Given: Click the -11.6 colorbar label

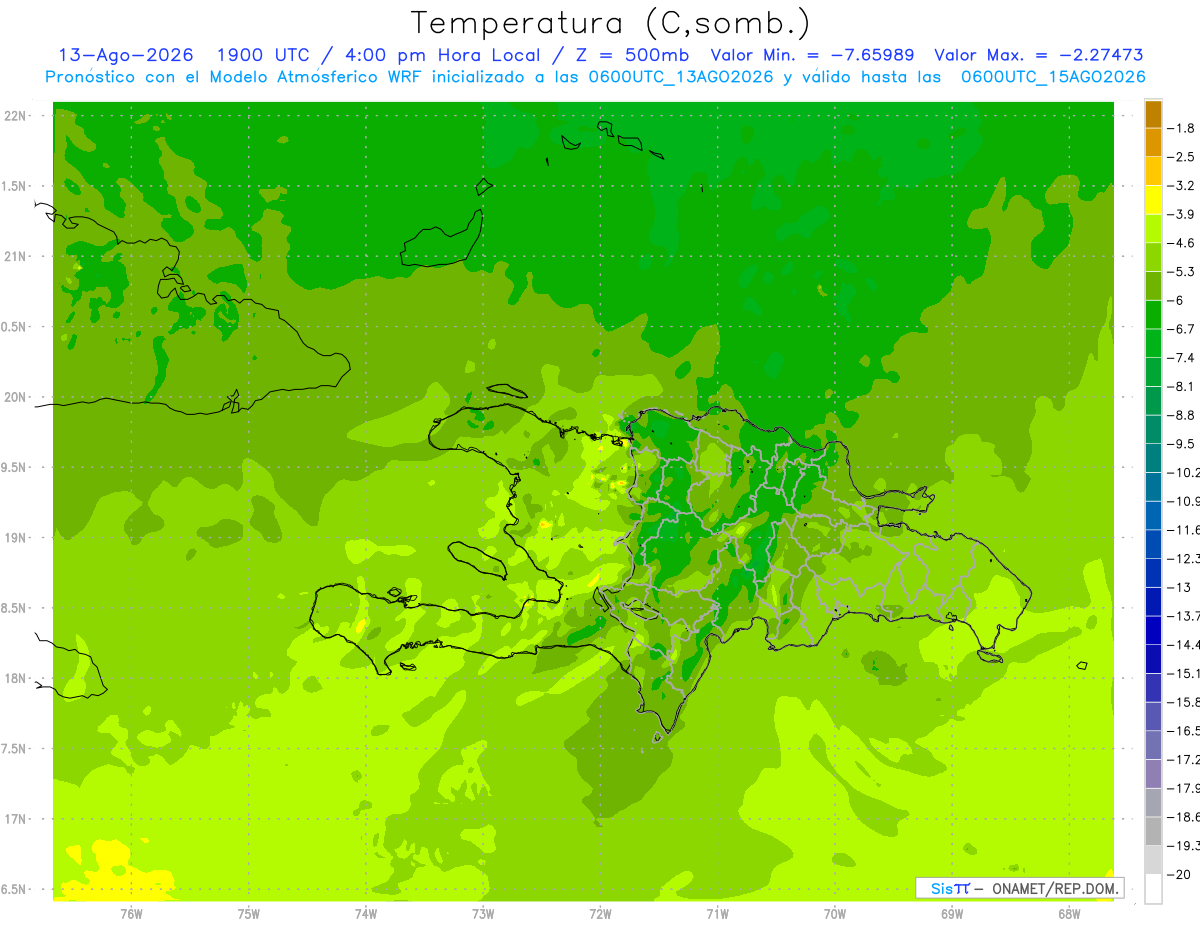Looking at the screenshot, I should [x=1184, y=530].
